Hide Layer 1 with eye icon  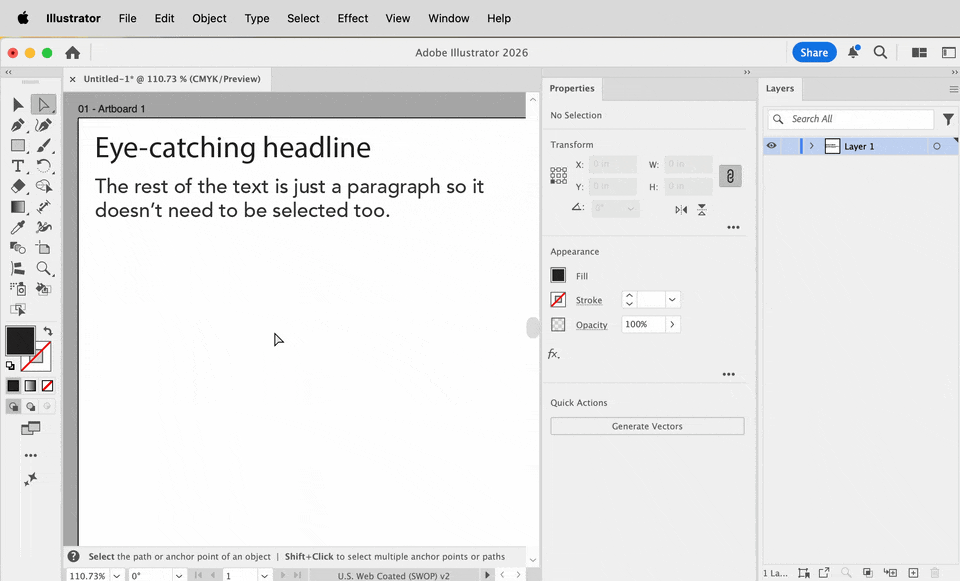click(x=771, y=146)
